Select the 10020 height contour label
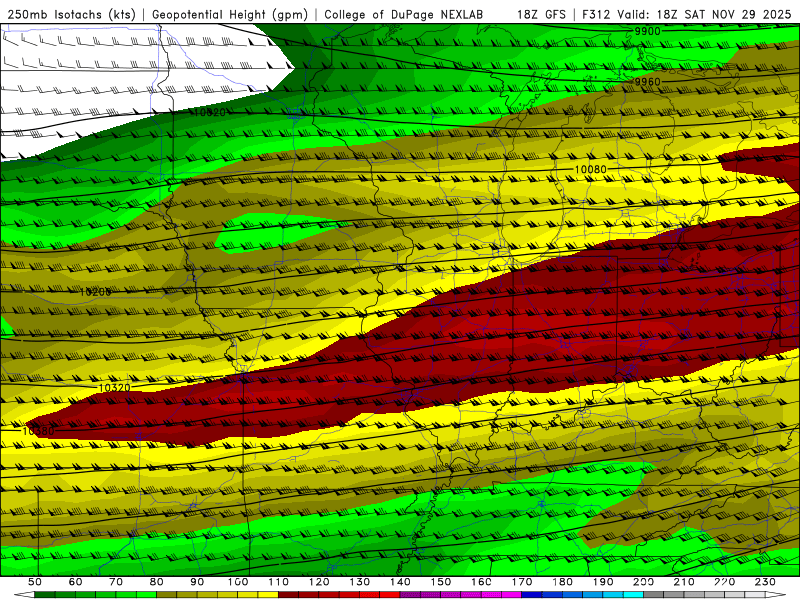800x600 pixels. [x=209, y=112]
